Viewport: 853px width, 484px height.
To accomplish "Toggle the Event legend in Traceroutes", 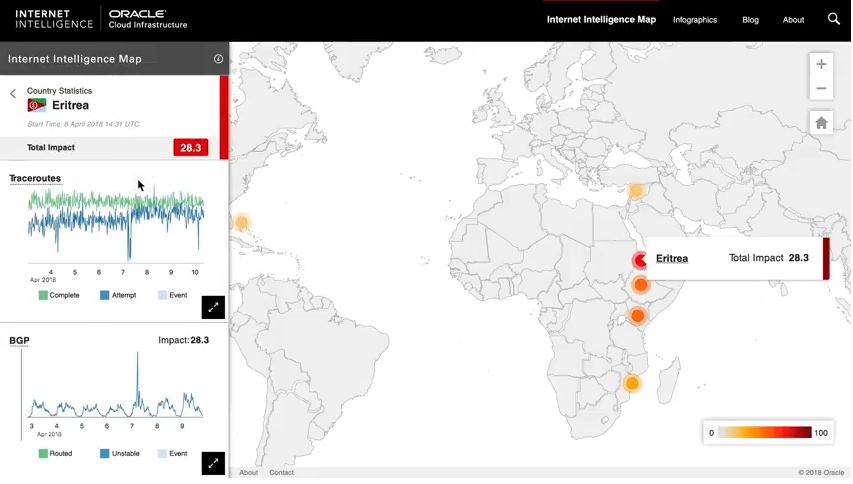I will [172, 295].
